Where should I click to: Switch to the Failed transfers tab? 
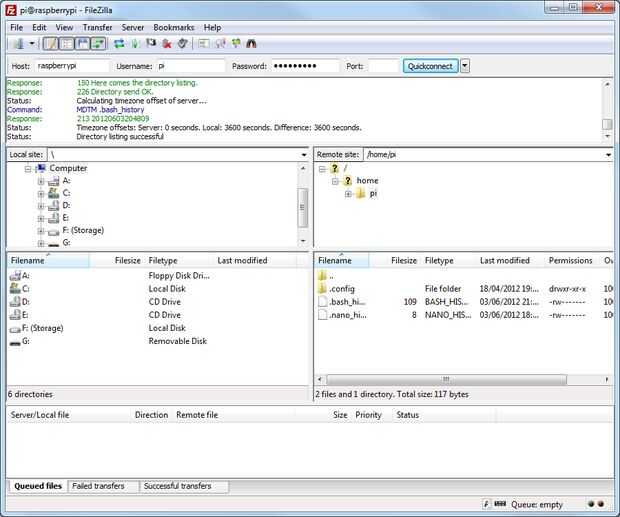click(98, 486)
